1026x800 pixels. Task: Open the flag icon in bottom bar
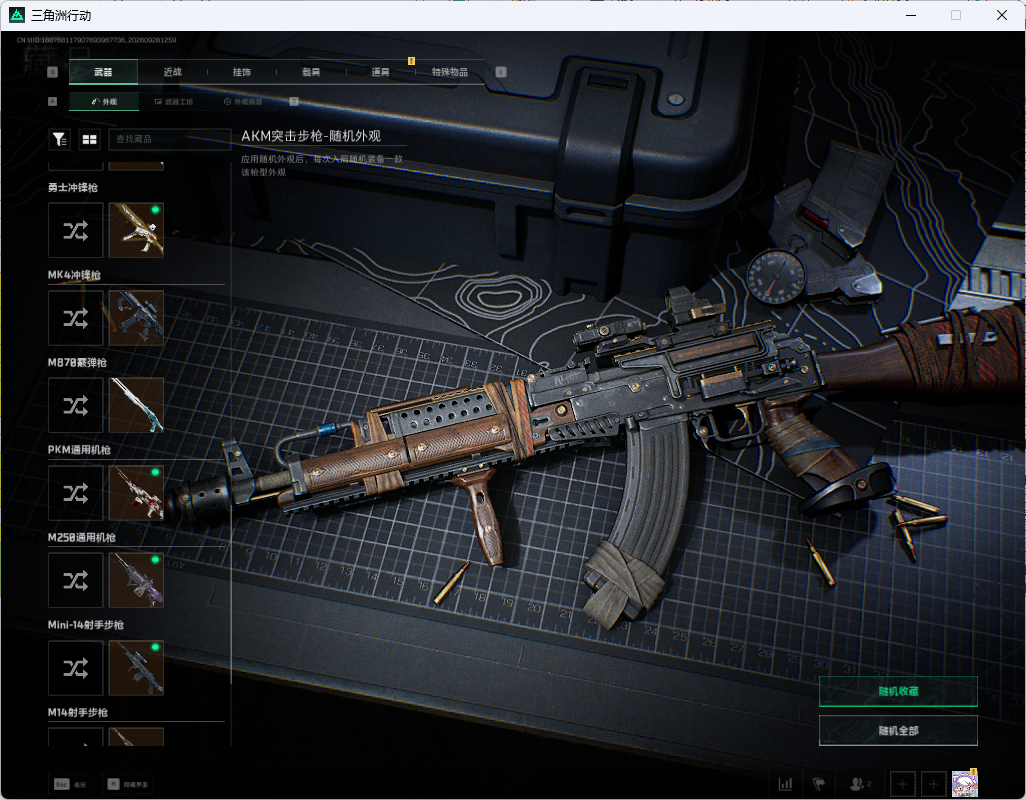(x=819, y=784)
